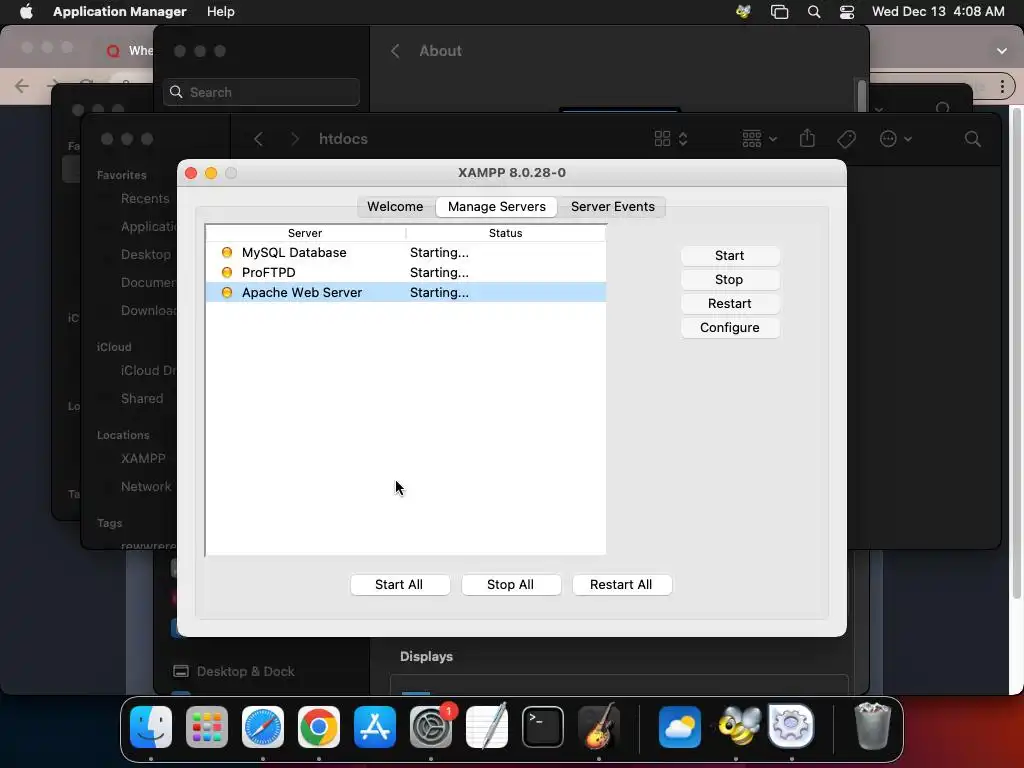This screenshot has width=1024, height=768.
Task: Open Safari from the Dock
Action: click(x=263, y=727)
